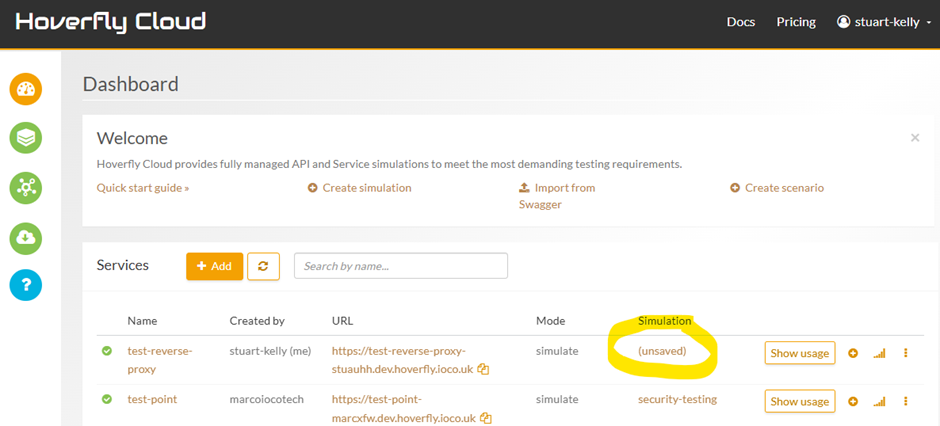Click the green layers icon in the sidebar
This screenshot has width=940, height=426.
[26, 138]
